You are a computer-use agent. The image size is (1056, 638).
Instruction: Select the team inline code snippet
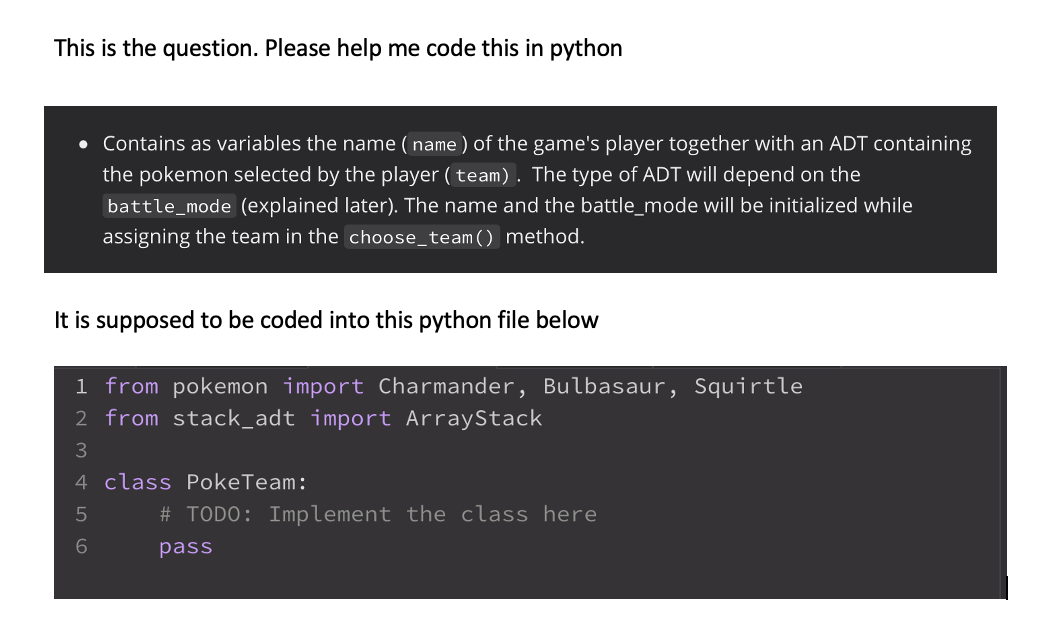click(480, 176)
